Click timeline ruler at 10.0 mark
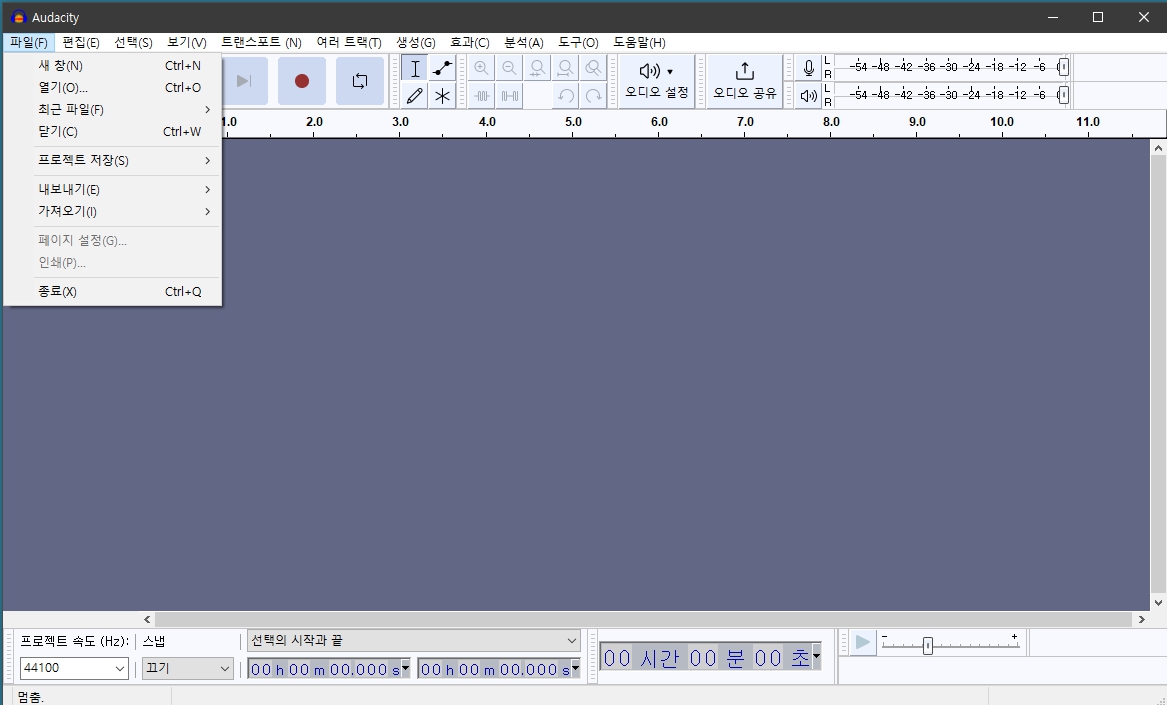The width and height of the screenshot is (1167, 705). (x=1002, y=122)
